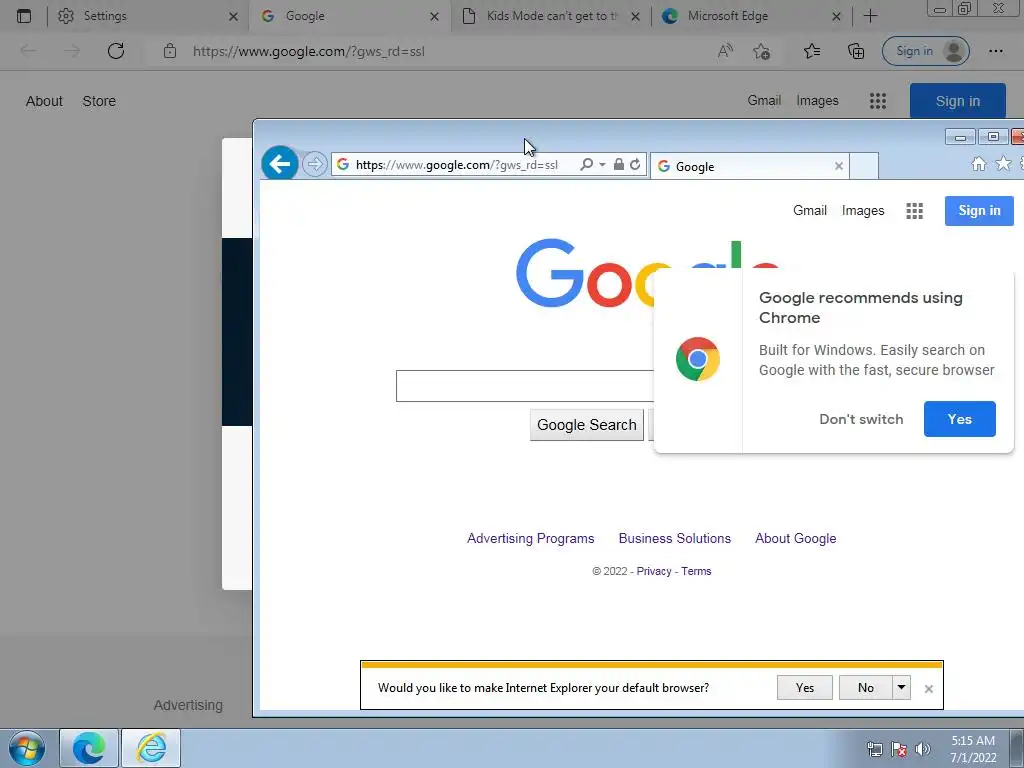
Task: Close the Kids Mode tab in Edge
Action: point(635,16)
